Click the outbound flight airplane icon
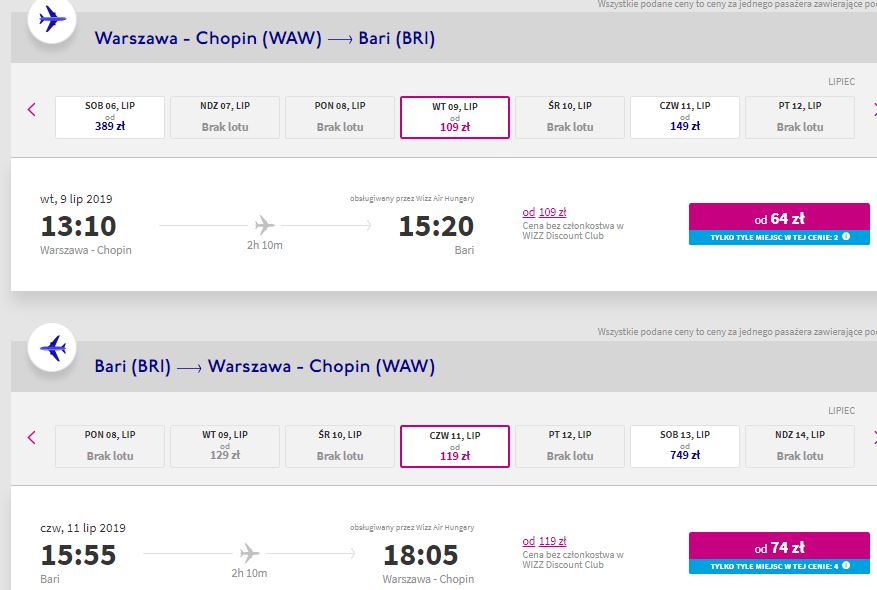The image size is (877, 590). tap(52, 20)
